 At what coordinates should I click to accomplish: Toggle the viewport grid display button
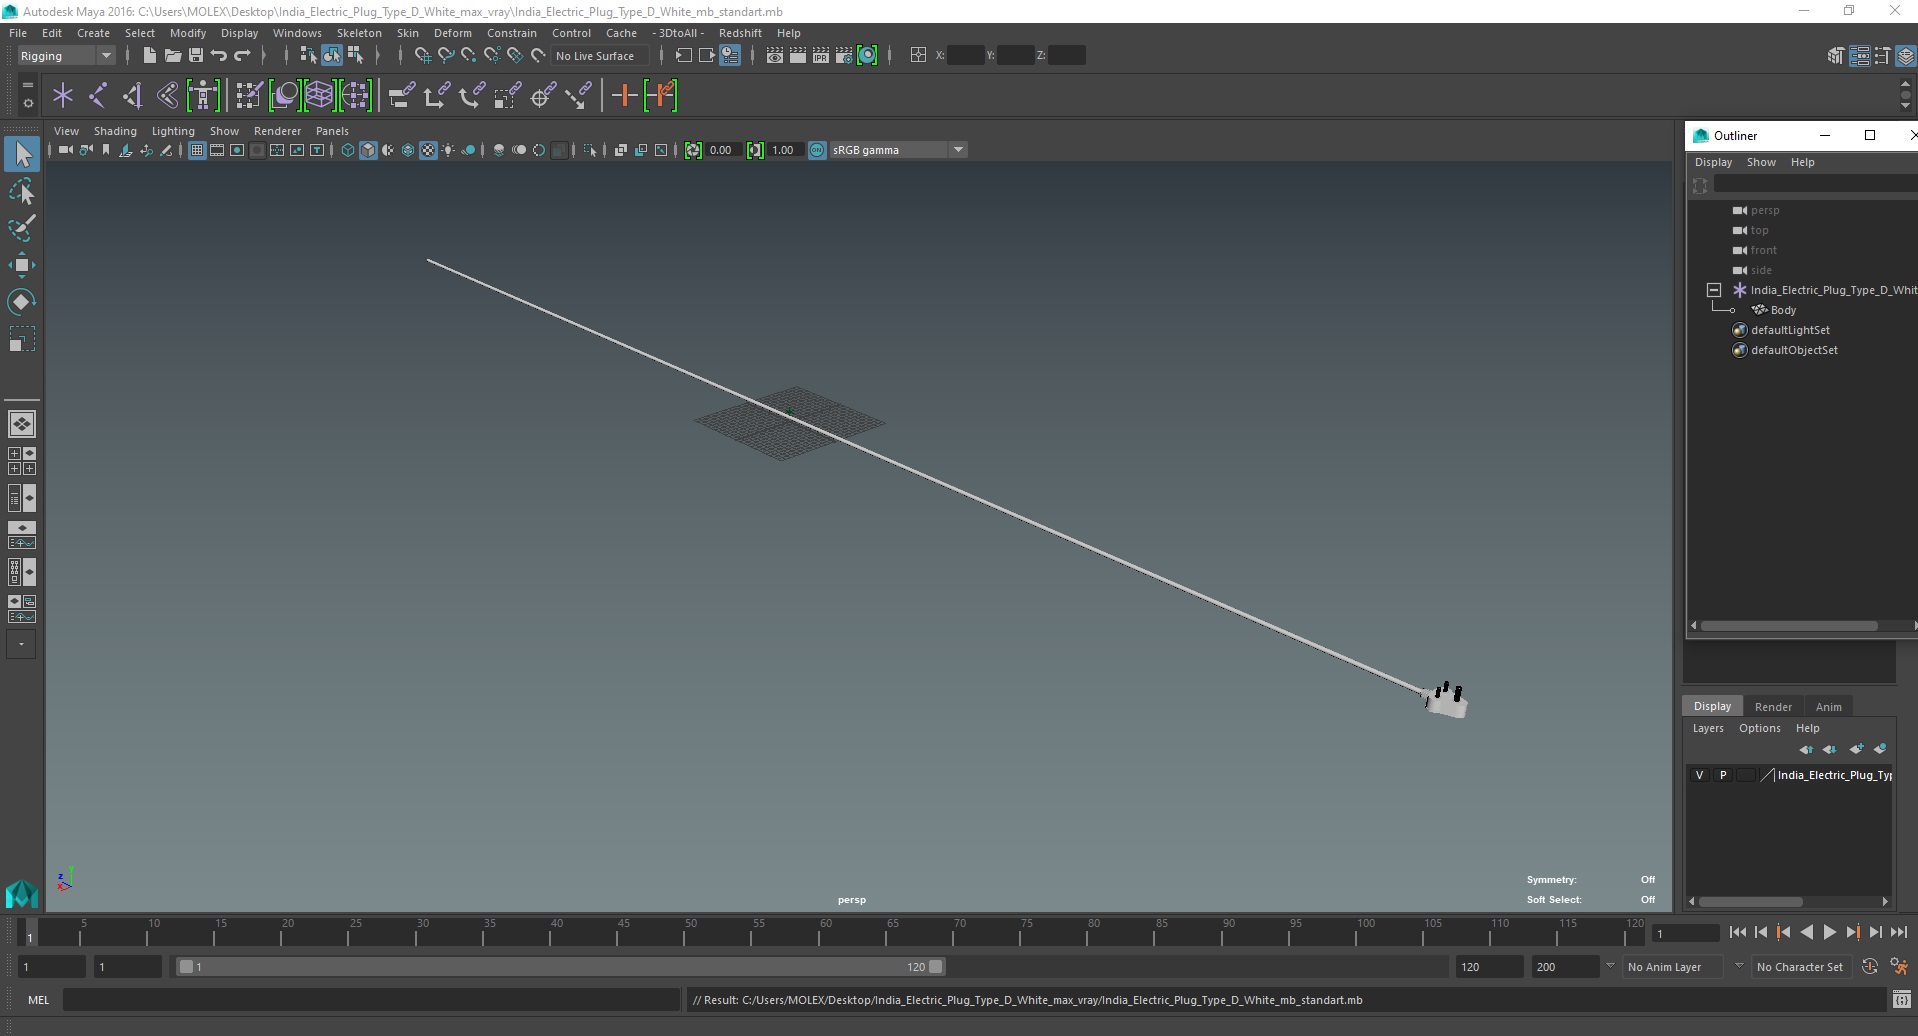point(197,150)
